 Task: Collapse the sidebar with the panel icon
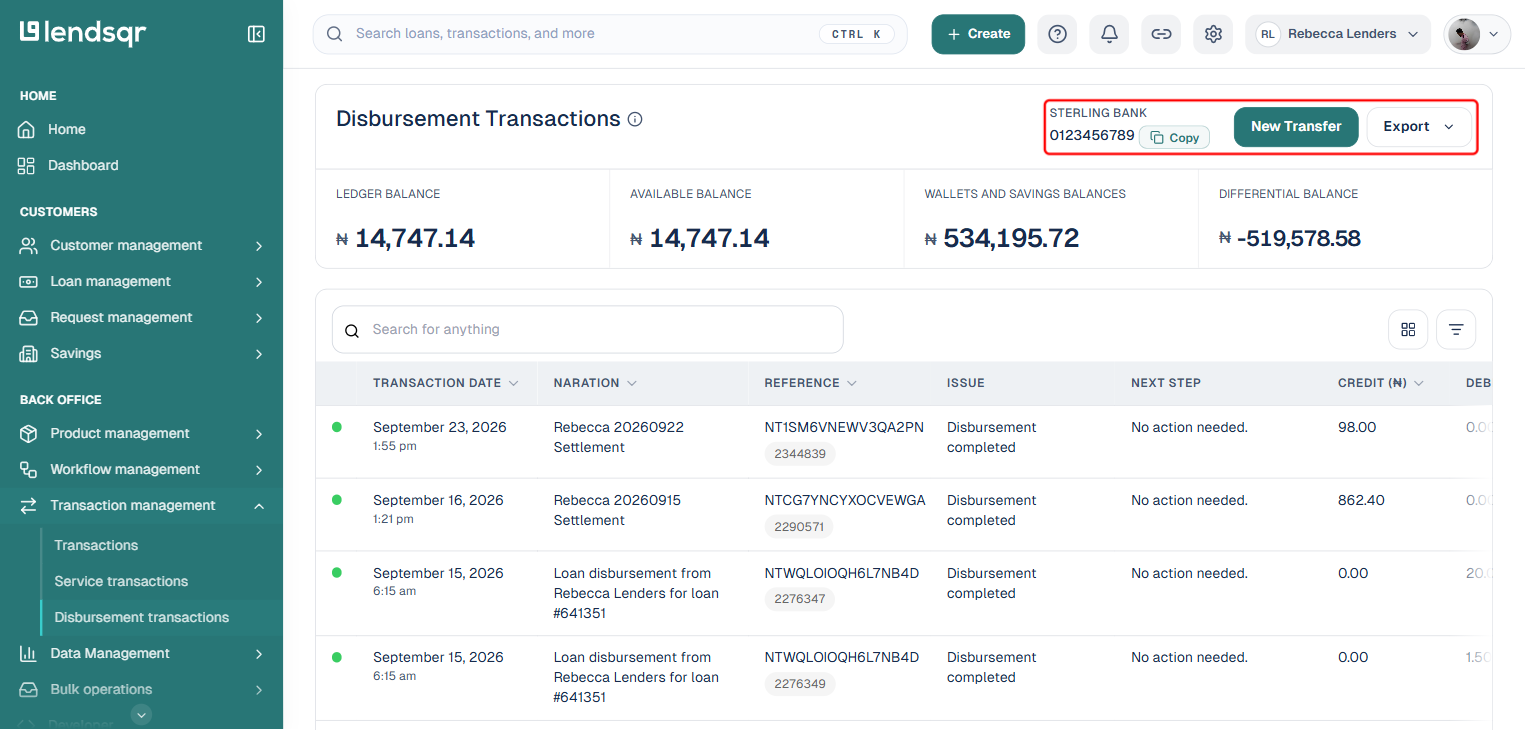(x=256, y=34)
